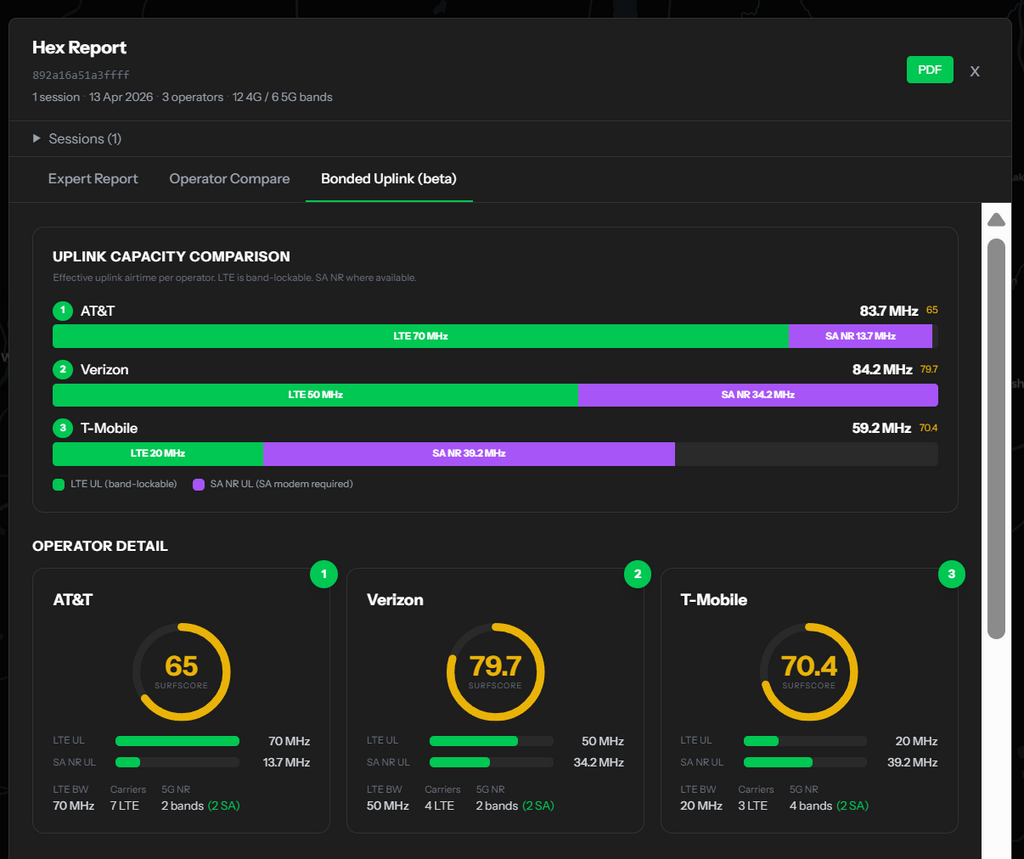Click the AT&T 65 Surfscore gauge
Viewport: 1024px width, 859px height.
182,672
